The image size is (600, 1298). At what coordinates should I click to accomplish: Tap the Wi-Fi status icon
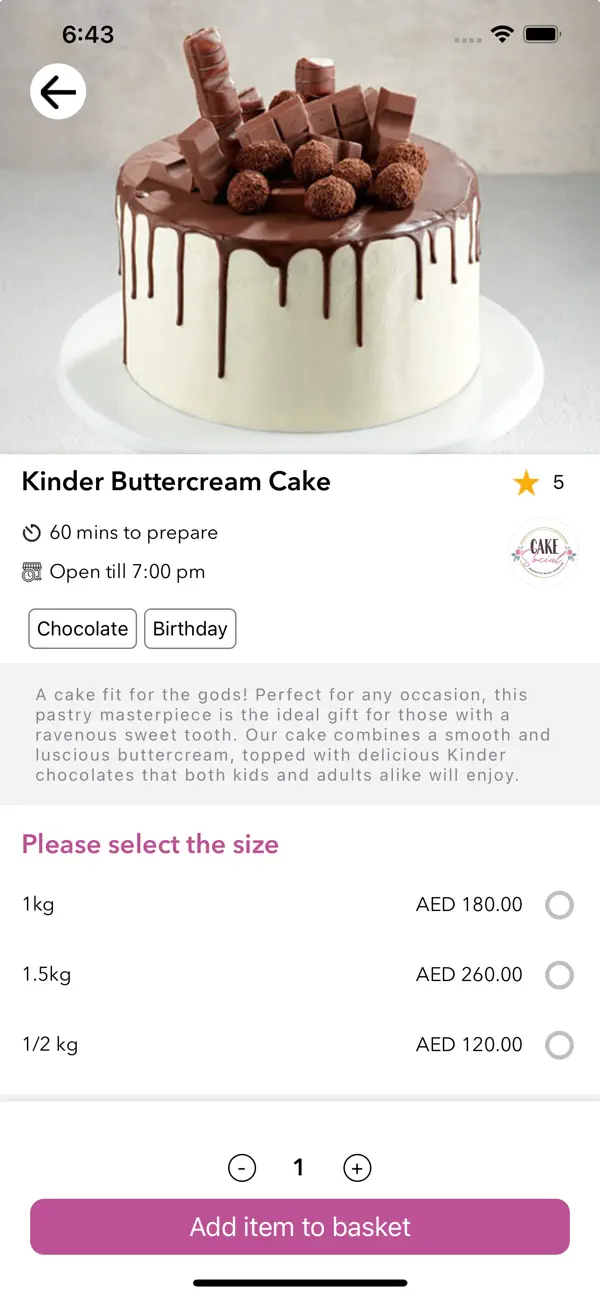pos(502,35)
